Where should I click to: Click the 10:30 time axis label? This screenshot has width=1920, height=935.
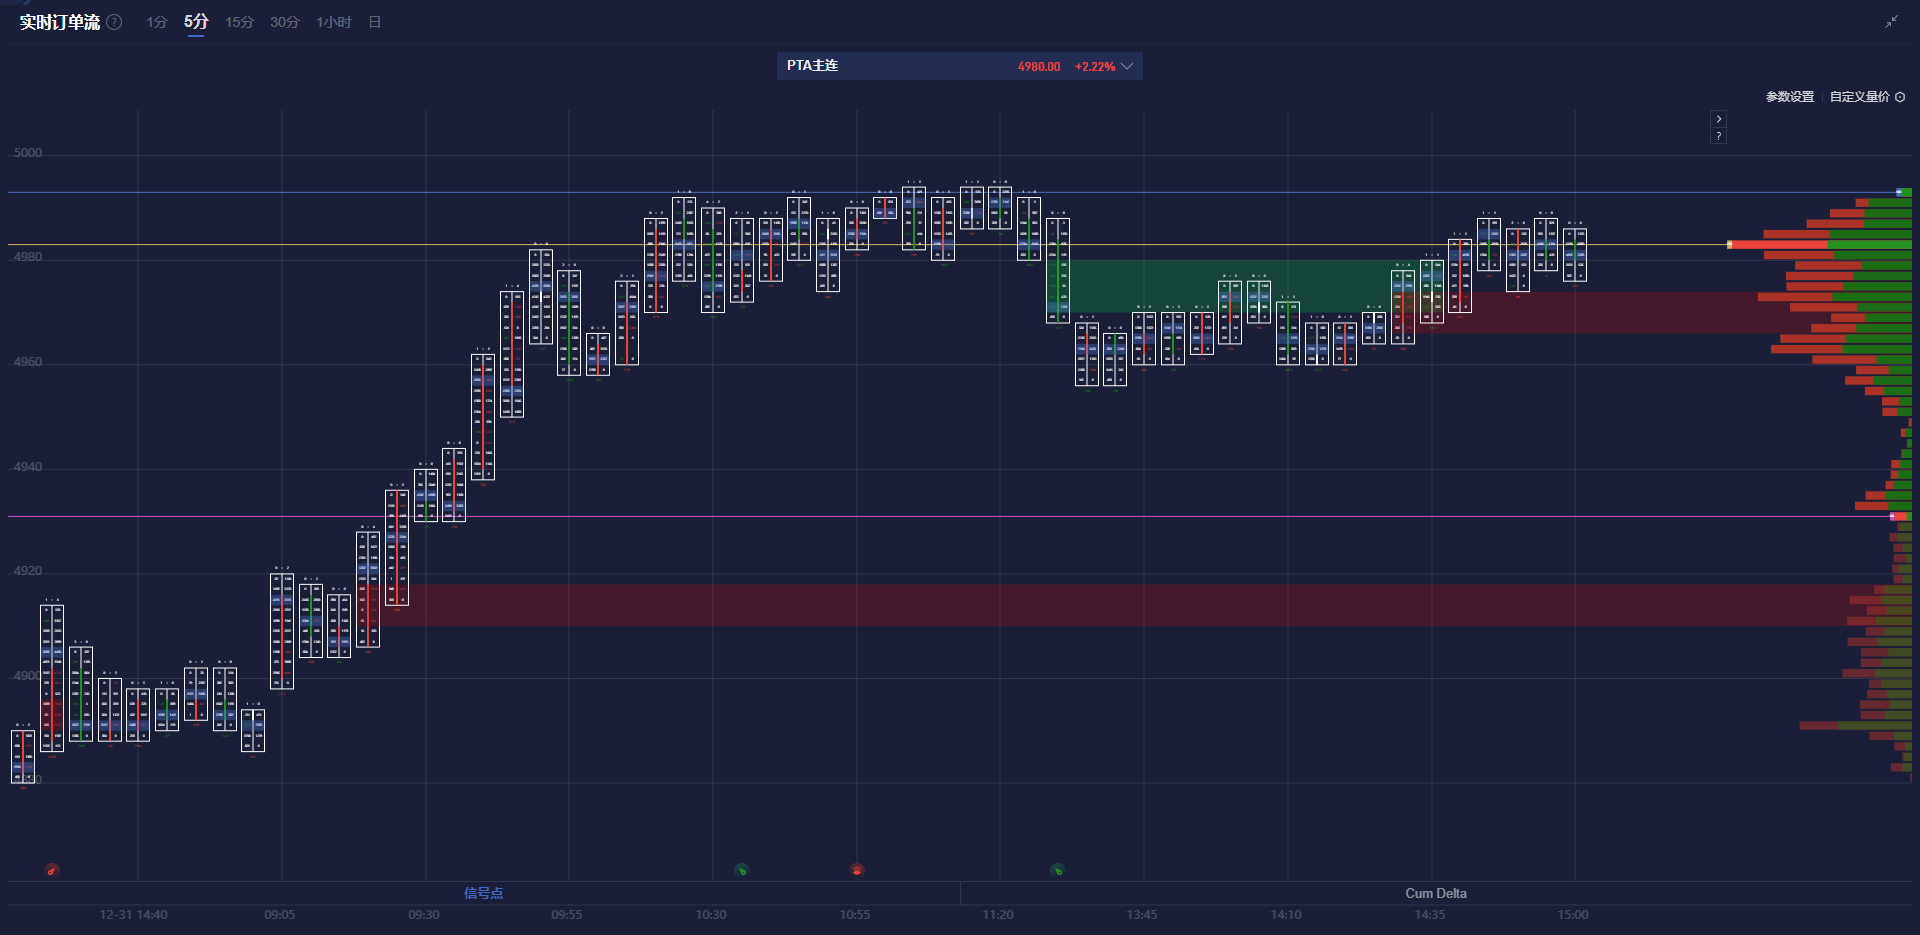point(711,915)
